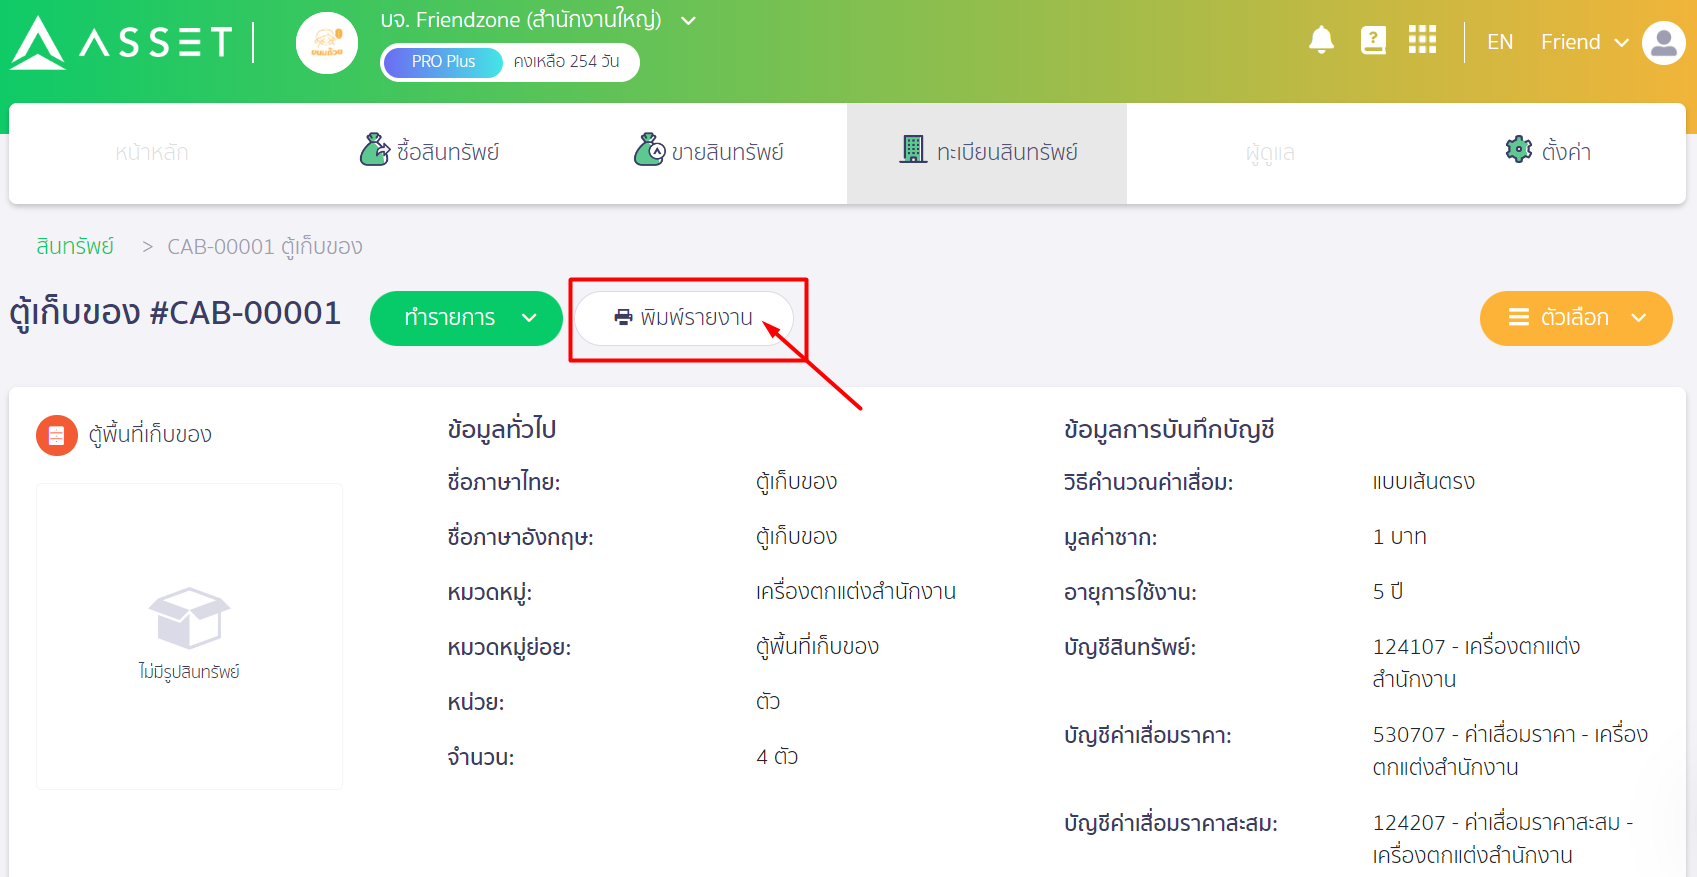Expand the ทำรายการ dropdown button
Image resolution: width=1697 pixels, height=877 pixels.
[x=466, y=318]
